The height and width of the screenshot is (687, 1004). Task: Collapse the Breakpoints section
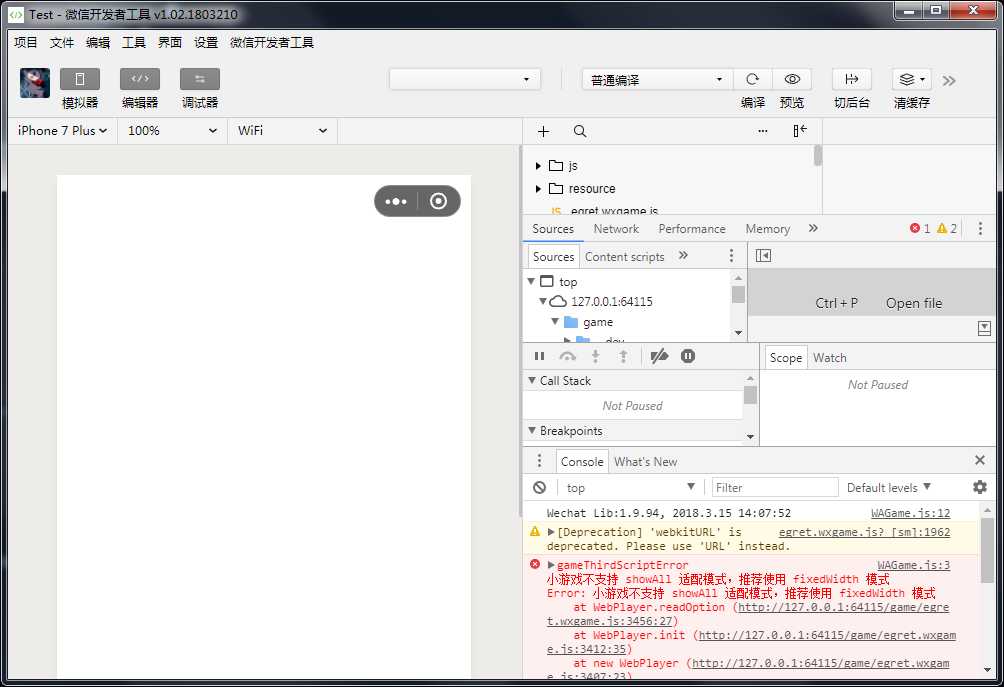pos(531,430)
